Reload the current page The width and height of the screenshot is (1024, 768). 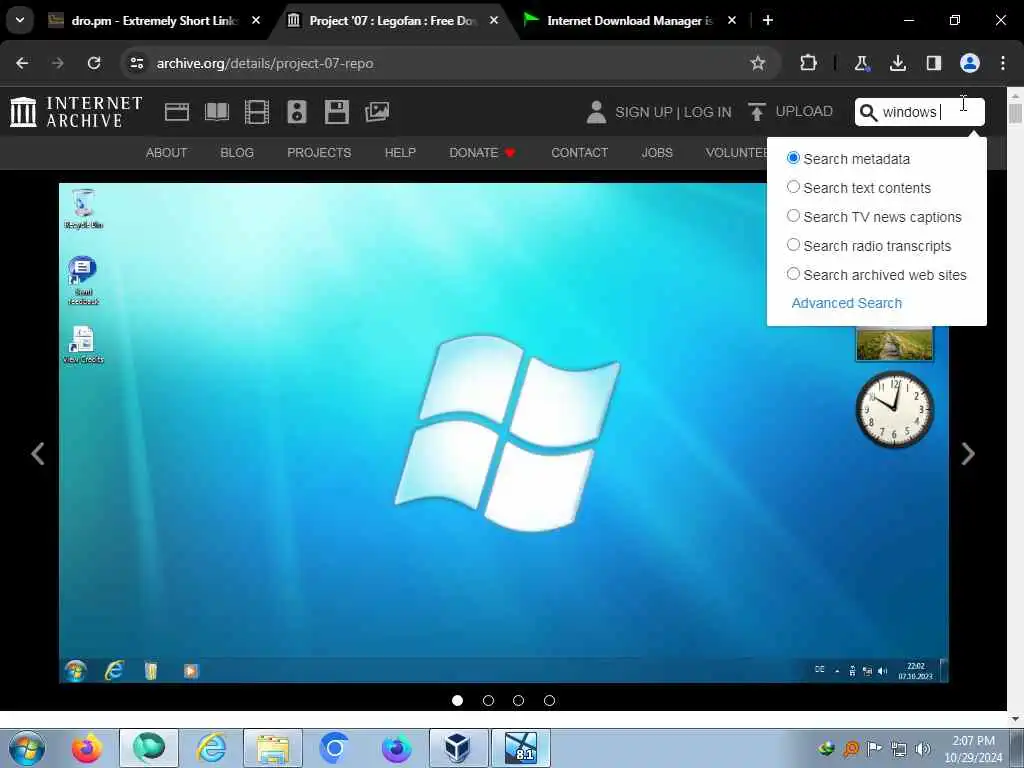94,63
